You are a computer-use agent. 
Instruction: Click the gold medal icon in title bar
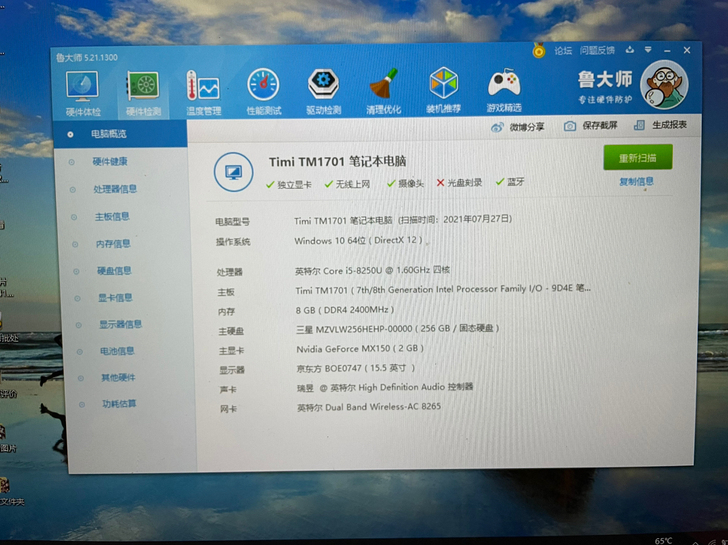(x=539, y=51)
